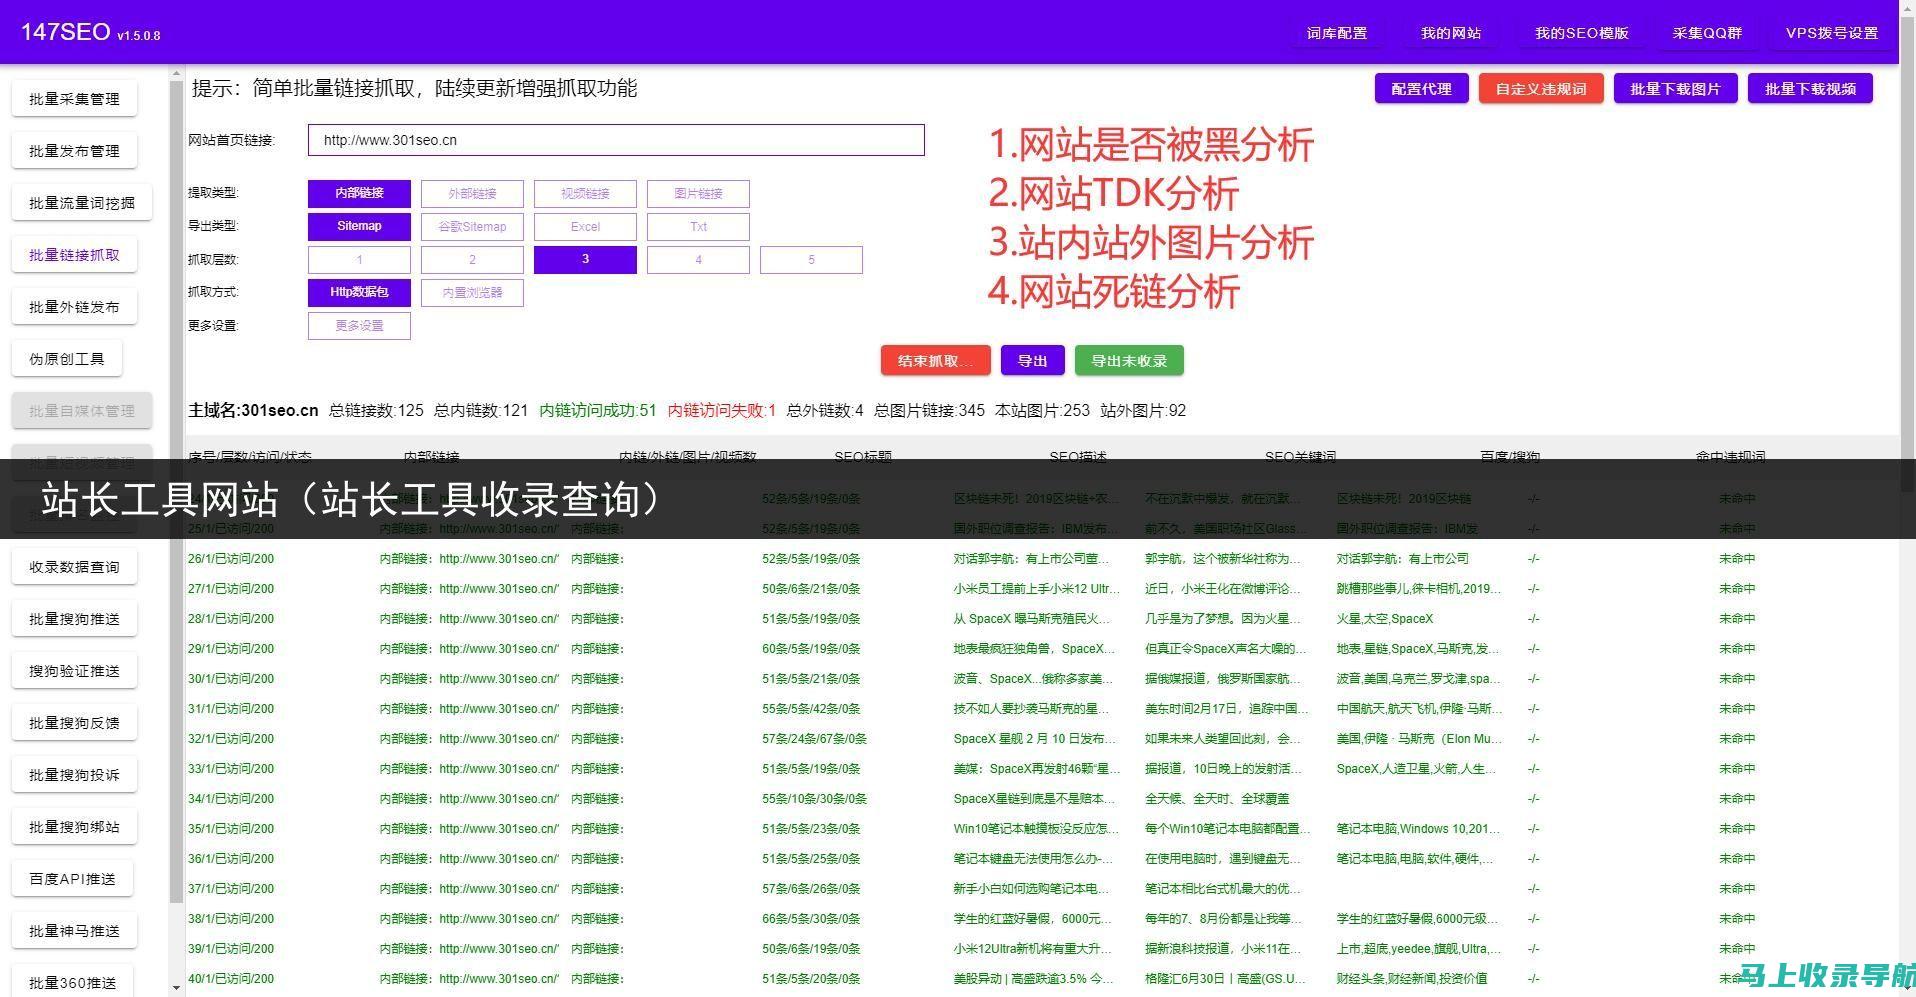
Task: Open 批量神马推送 in sidebar
Action: pos(74,931)
